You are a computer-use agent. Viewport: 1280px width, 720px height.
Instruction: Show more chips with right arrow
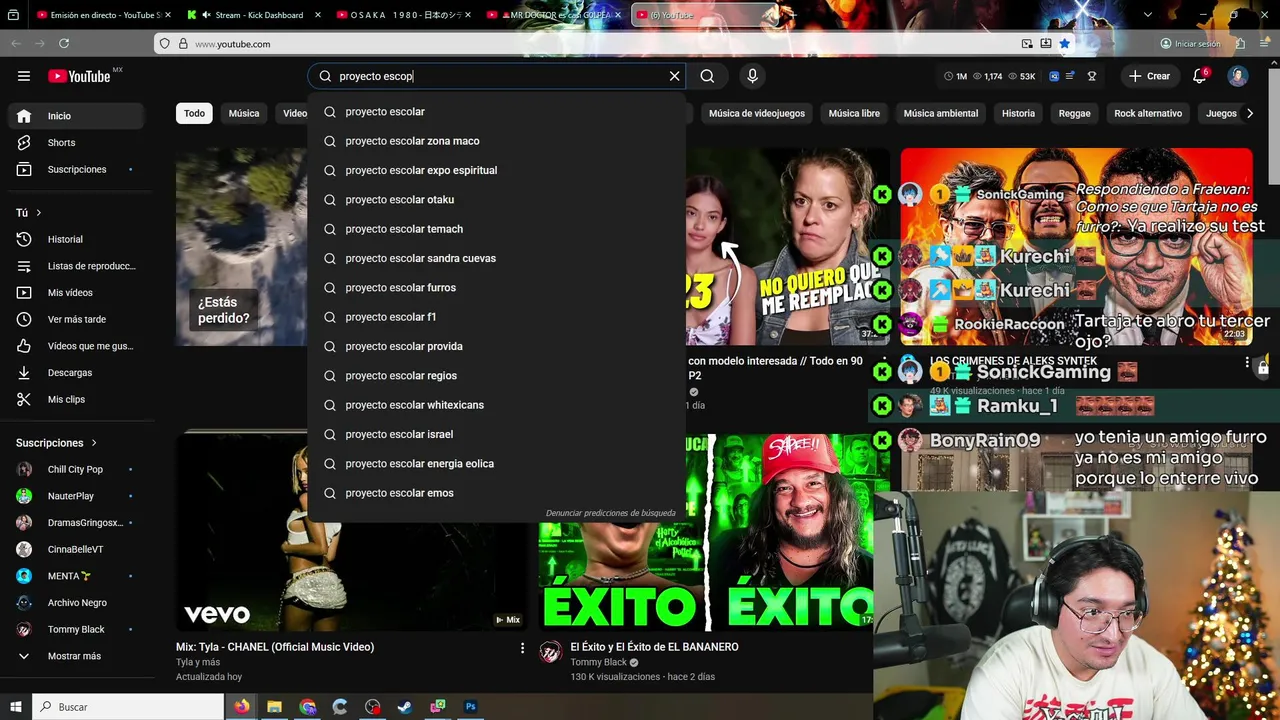[1249, 113]
